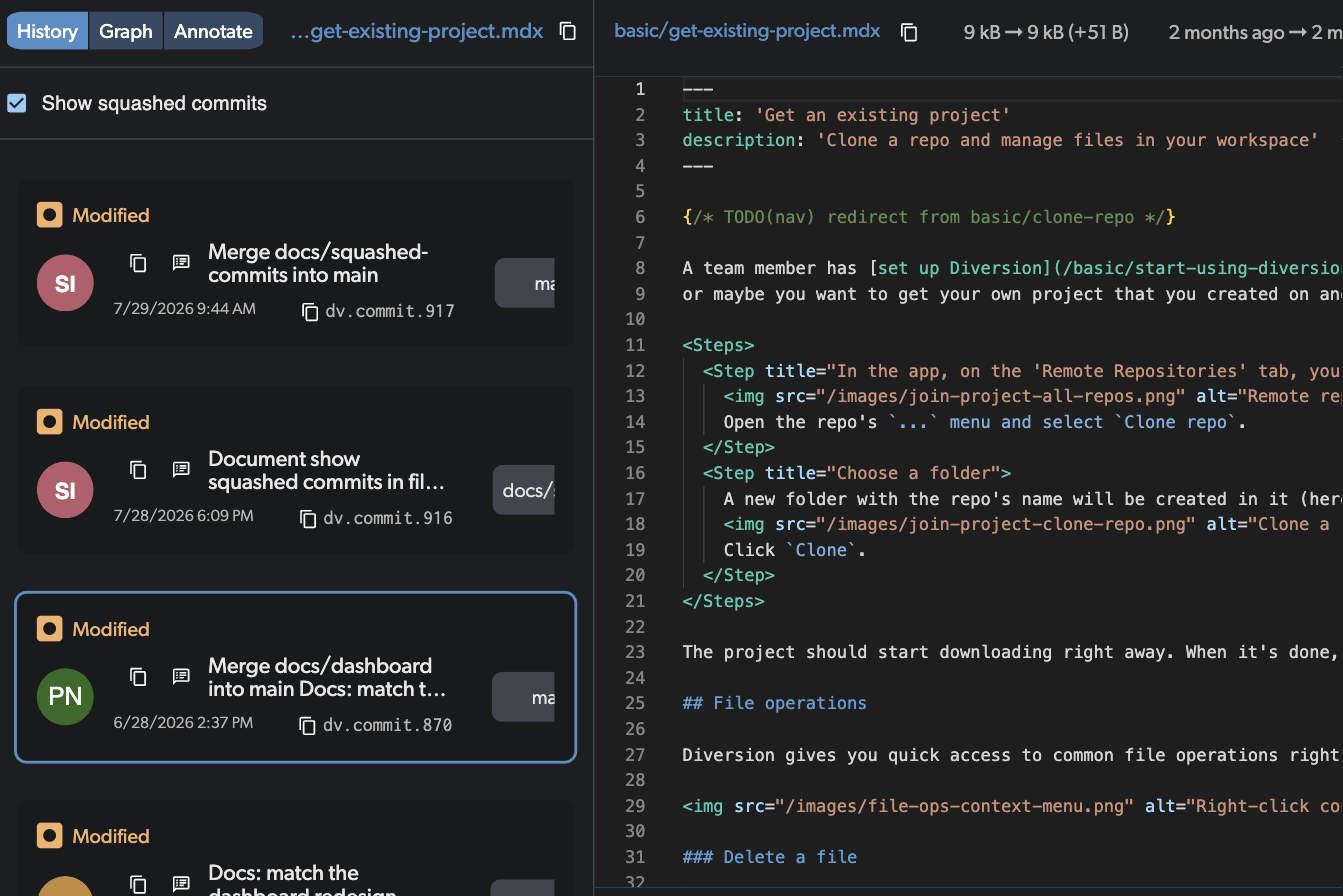This screenshot has height=896, width=1343.
Task: Click line number 21 in the gutter
Action: click(637, 601)
